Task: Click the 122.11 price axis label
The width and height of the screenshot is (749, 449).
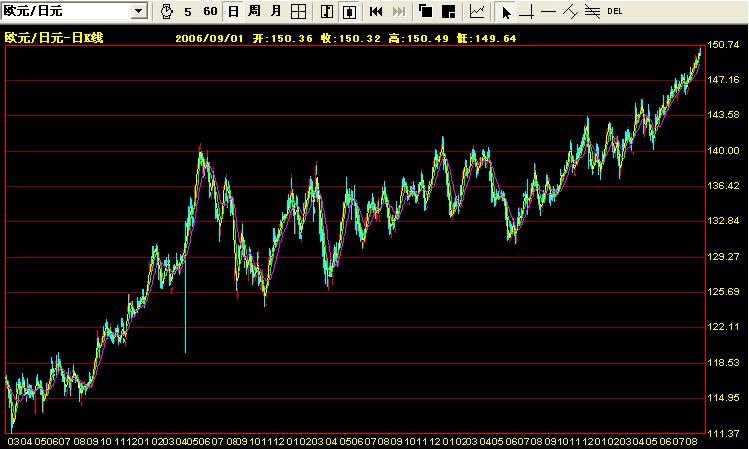Action: pos(723,327)
